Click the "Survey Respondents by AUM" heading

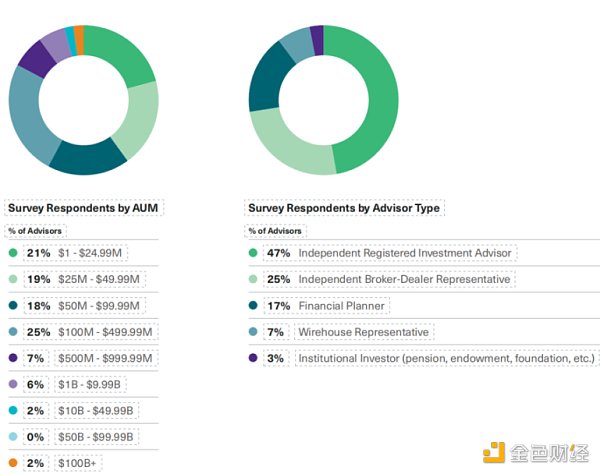84,208
